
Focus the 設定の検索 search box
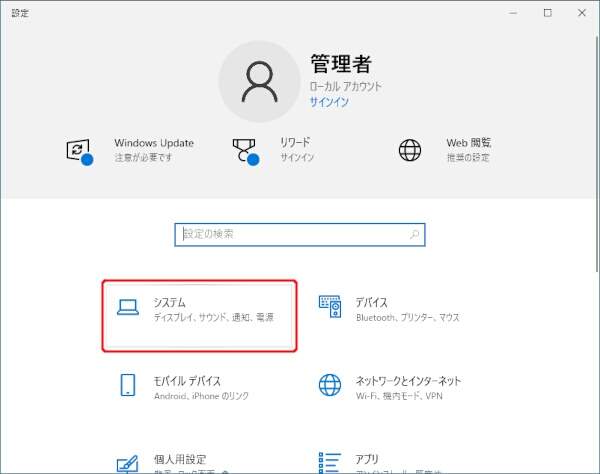(300, 235)
